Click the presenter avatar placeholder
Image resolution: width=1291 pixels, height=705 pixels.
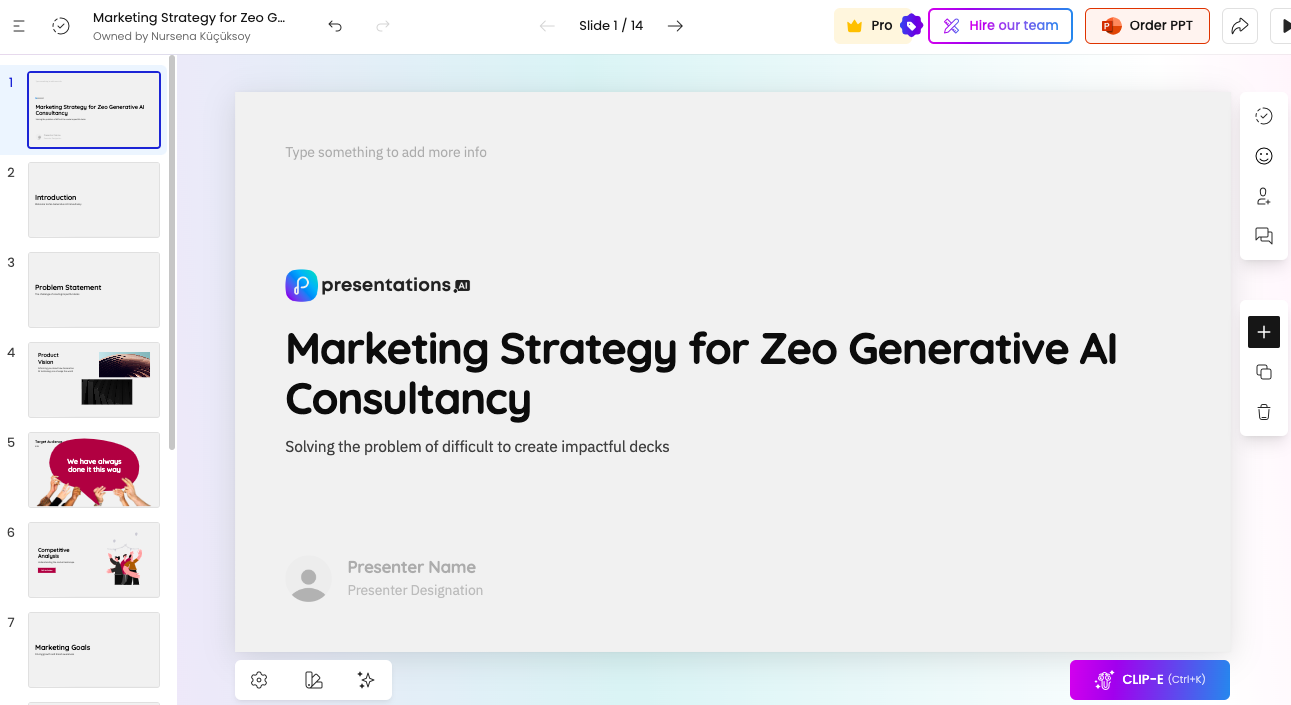(309, 579)
